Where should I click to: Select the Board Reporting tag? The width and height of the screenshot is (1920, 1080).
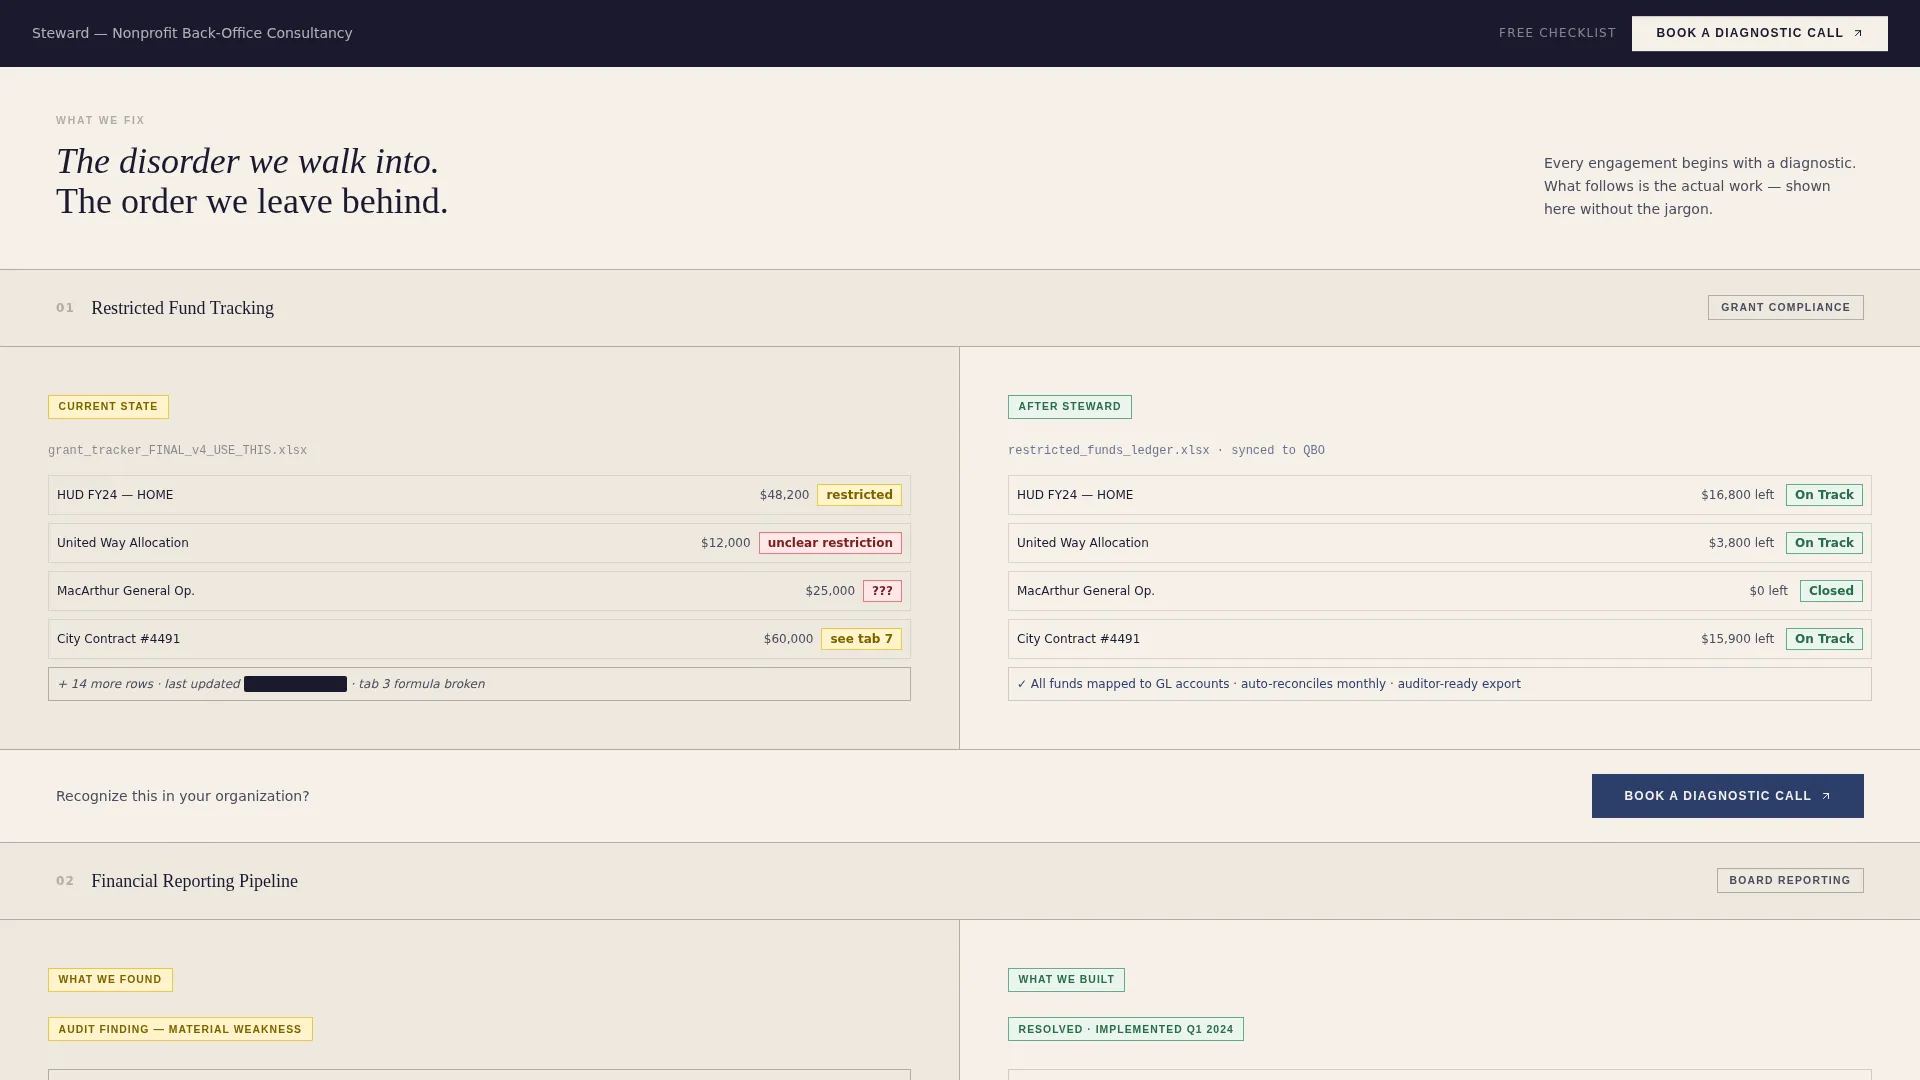tap(1790, 881)
